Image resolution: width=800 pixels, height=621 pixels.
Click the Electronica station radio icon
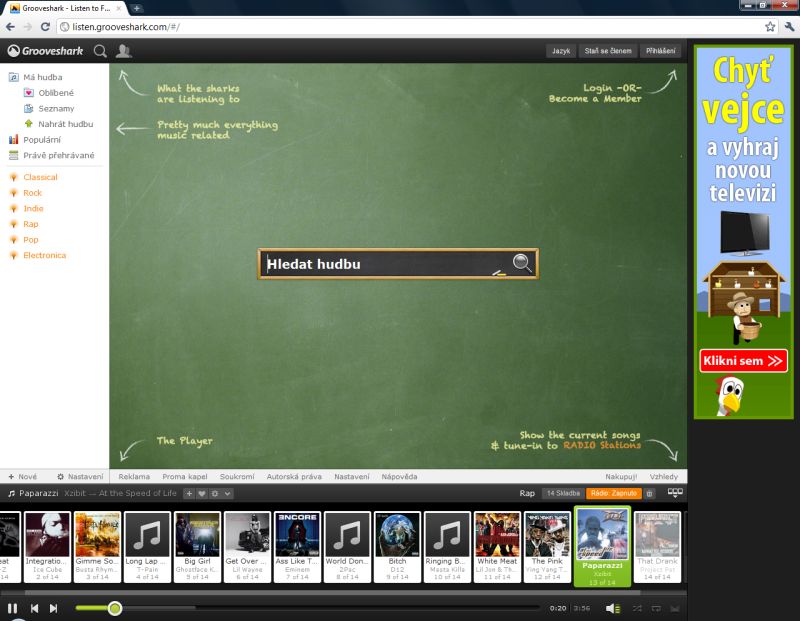pyautogui.click(x=14, y=255)
